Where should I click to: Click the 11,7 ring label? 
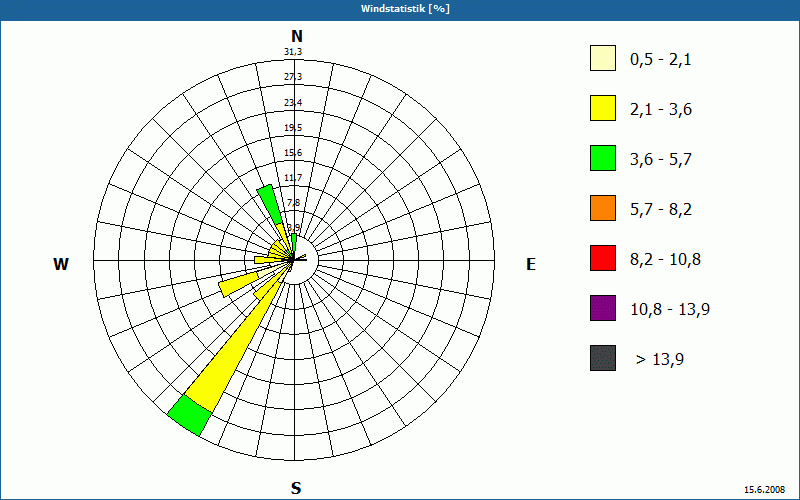(293, 178)
